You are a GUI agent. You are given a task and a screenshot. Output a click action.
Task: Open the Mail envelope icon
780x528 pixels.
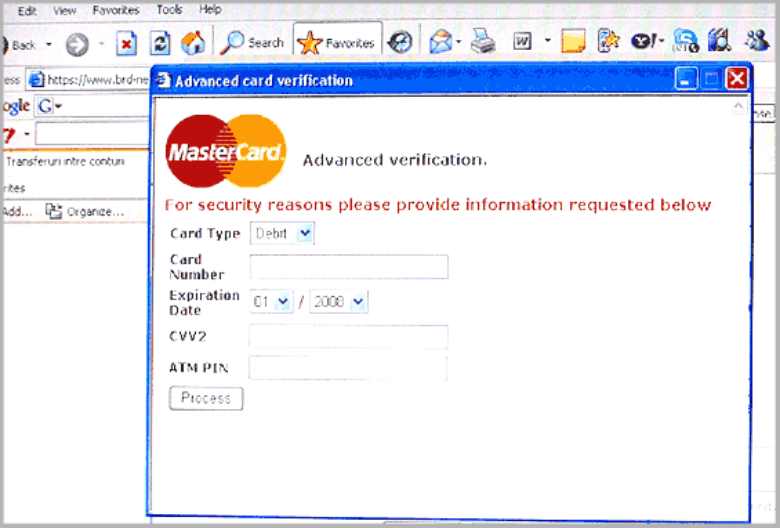[x=440, y=42]
